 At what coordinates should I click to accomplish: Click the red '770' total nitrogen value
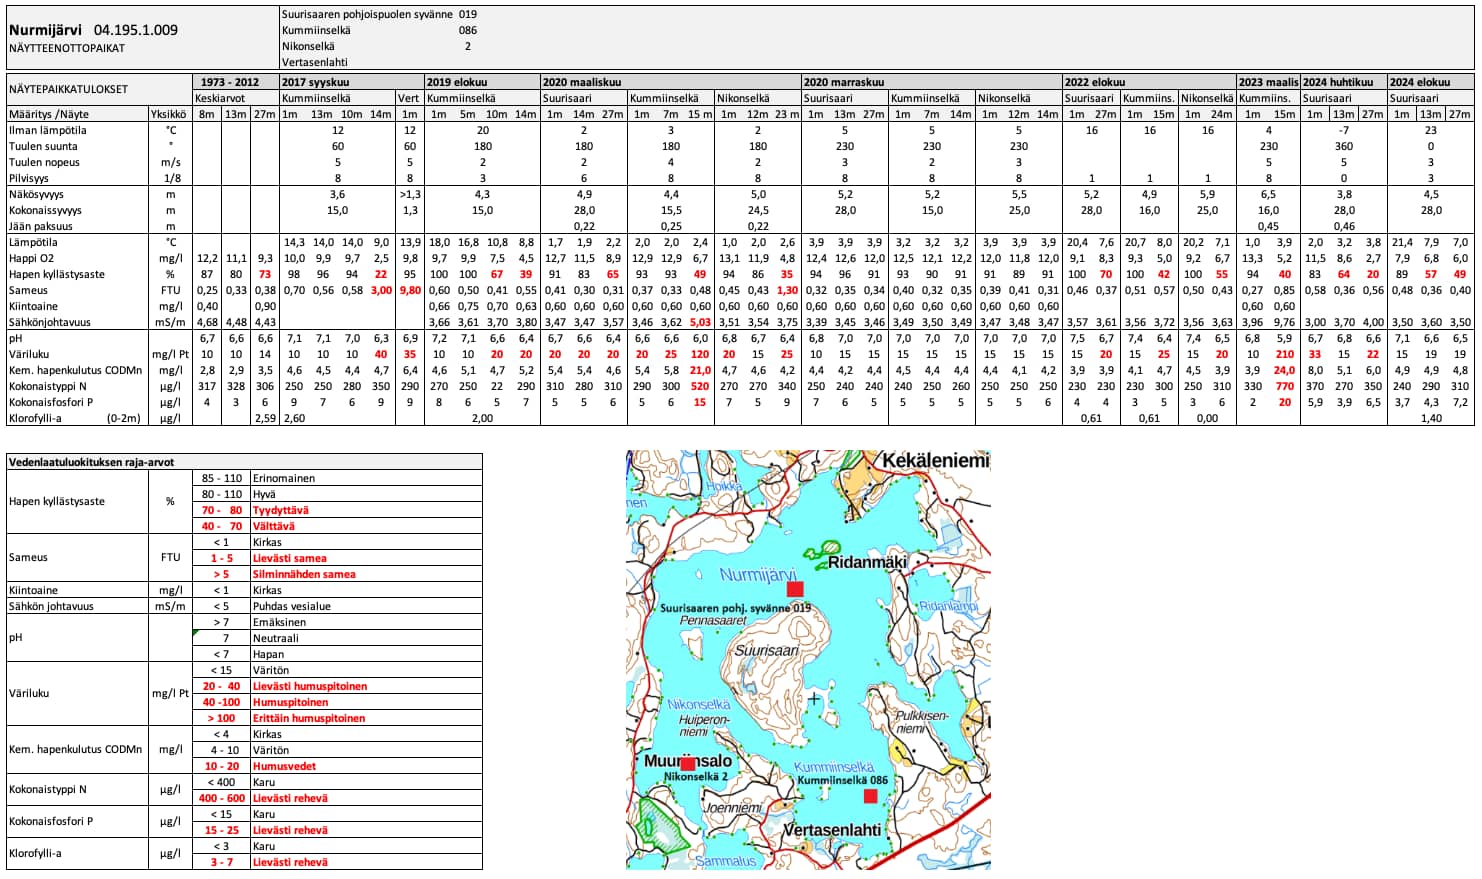[x=1285, y=386]
